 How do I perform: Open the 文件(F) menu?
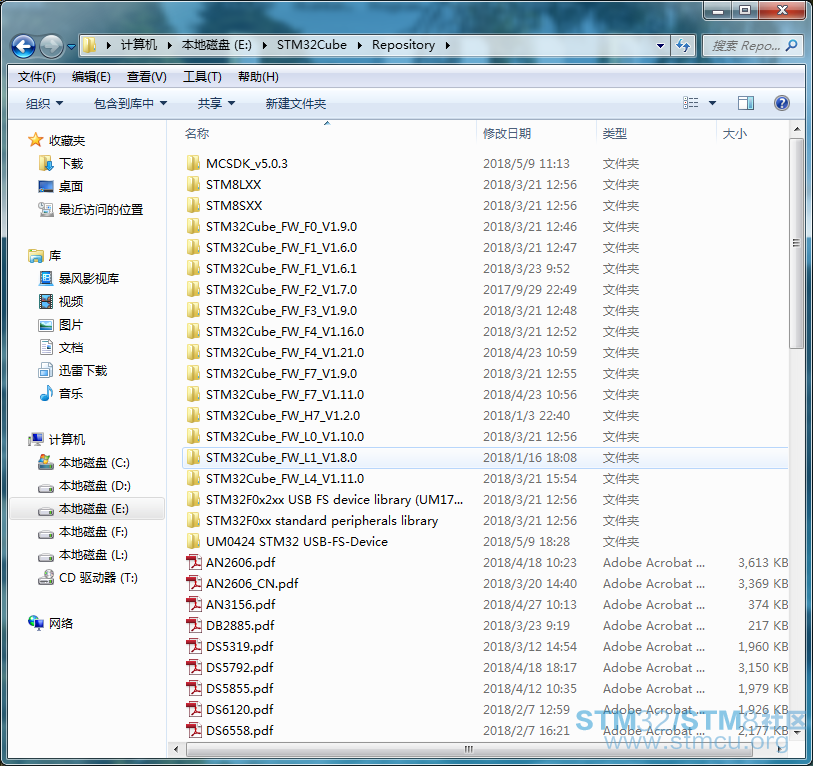(x=36, y=77)
